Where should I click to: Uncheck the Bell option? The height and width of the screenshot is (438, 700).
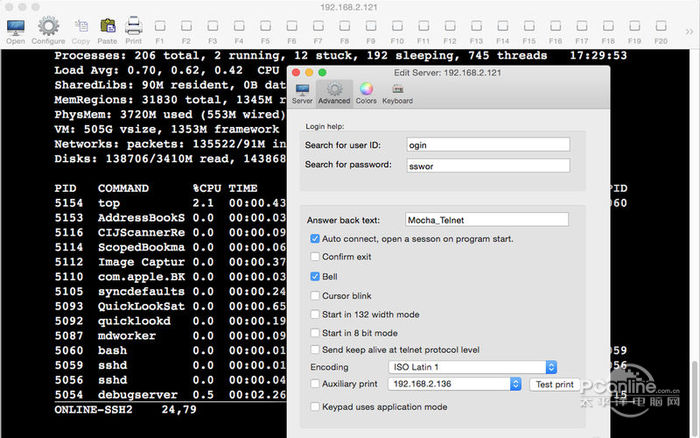click(x=316, y=276)
